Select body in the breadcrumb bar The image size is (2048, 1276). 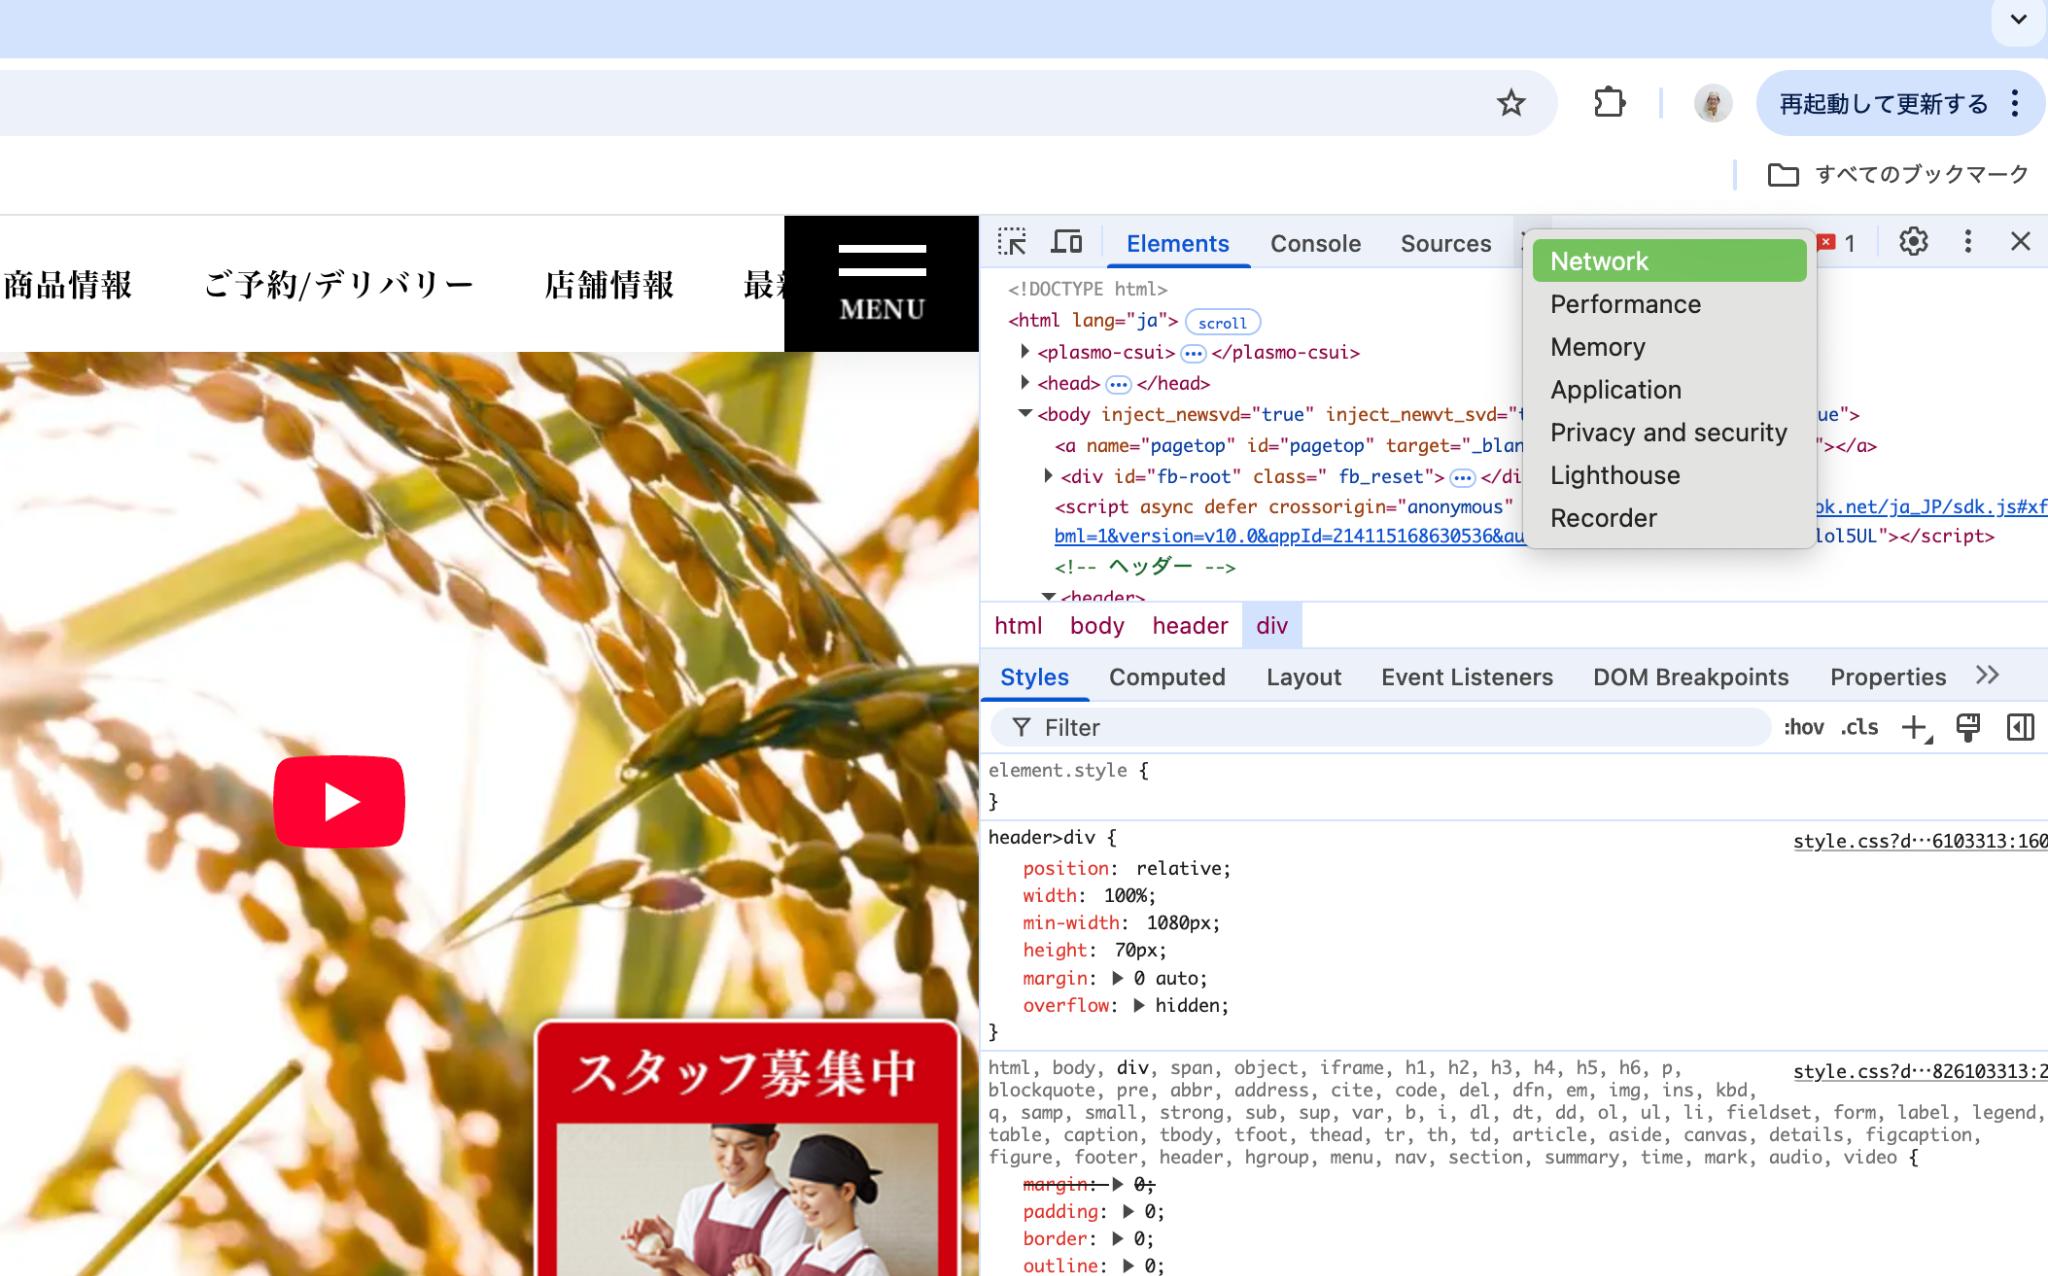1097,626
